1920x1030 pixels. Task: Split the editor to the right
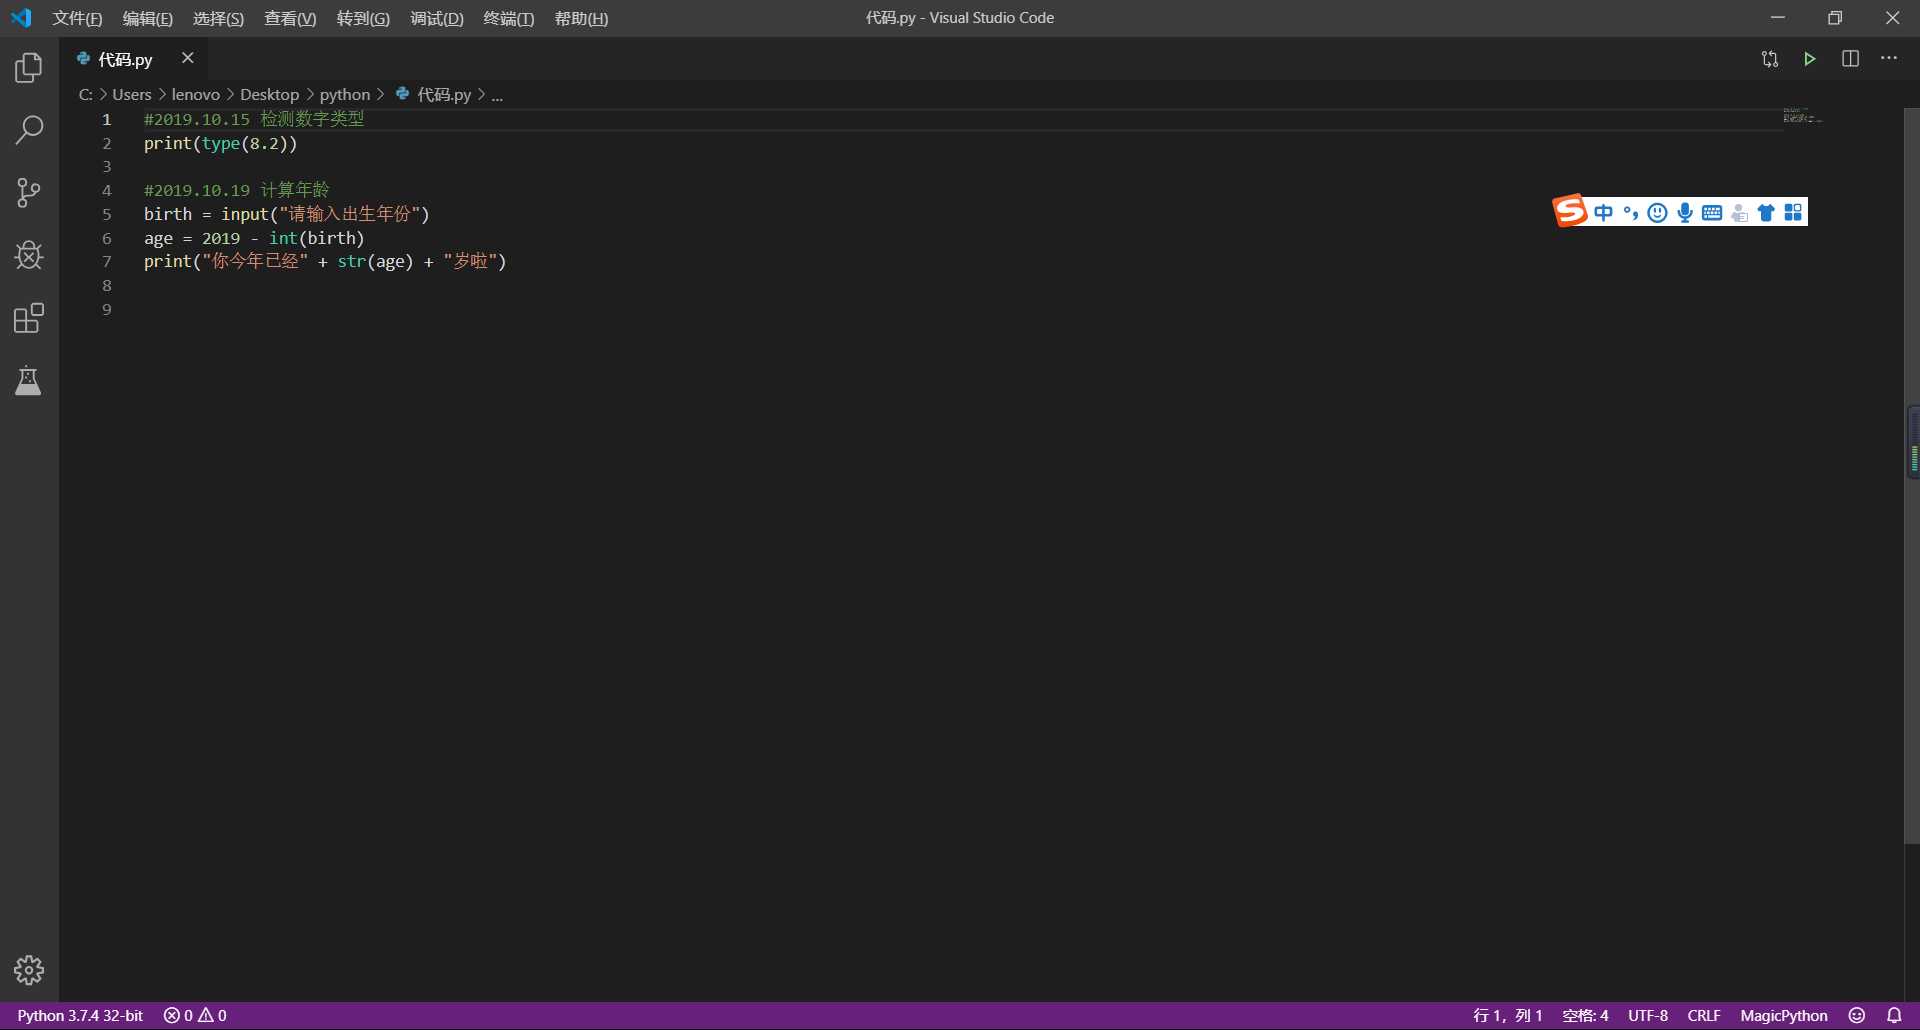click(1850, 59)
